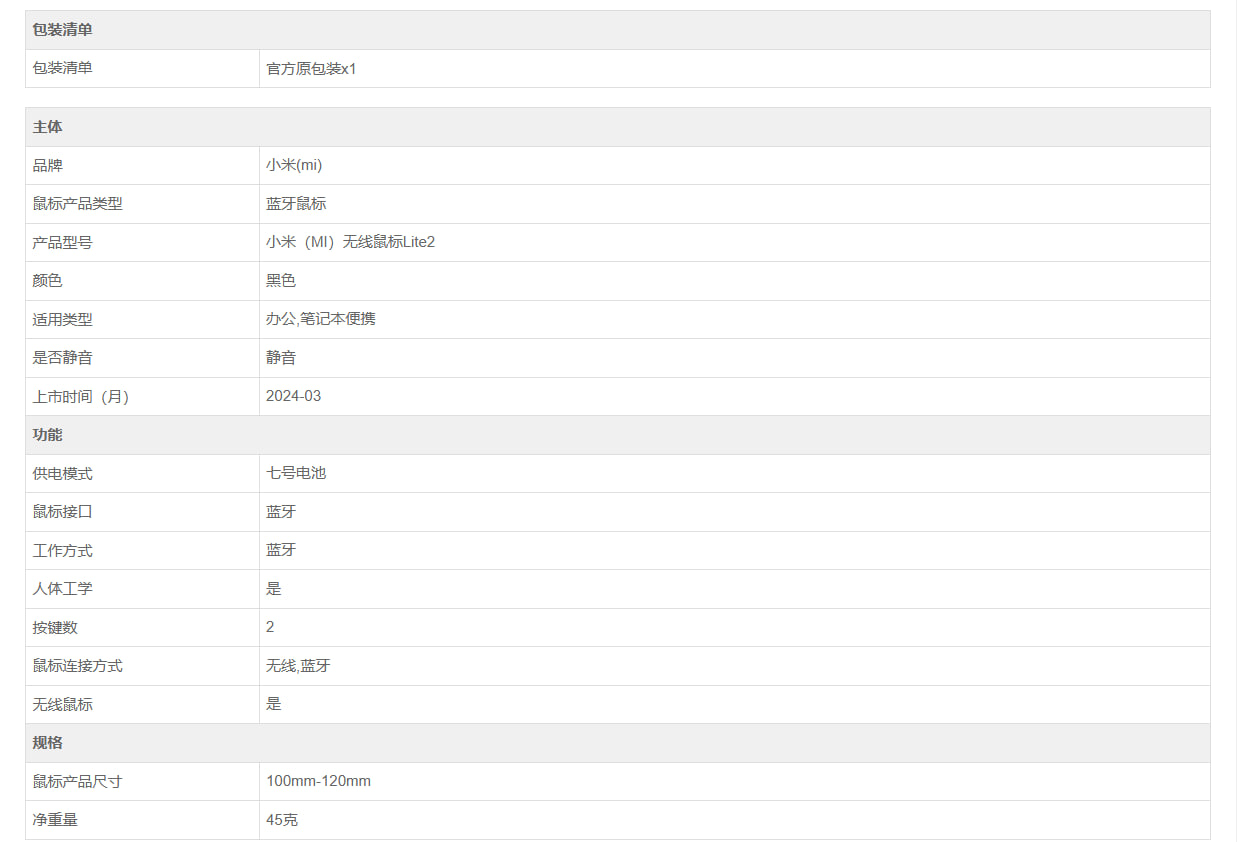
Task: Click the 功能 section header
Action: click(47, 435)
